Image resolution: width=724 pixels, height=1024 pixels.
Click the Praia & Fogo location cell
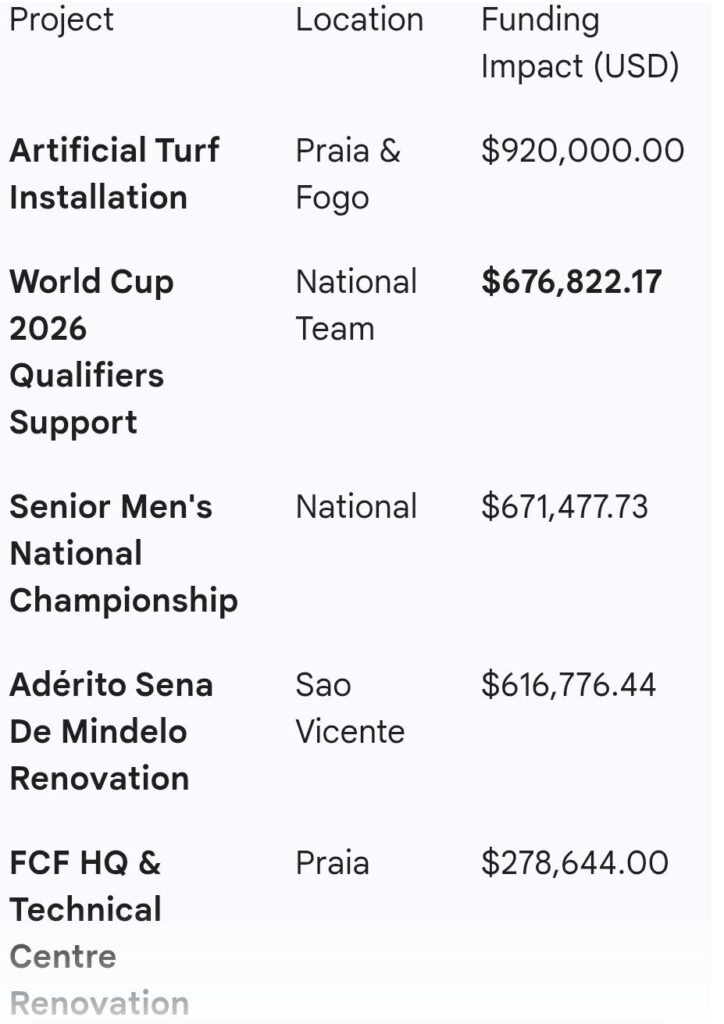click(347, 174)
